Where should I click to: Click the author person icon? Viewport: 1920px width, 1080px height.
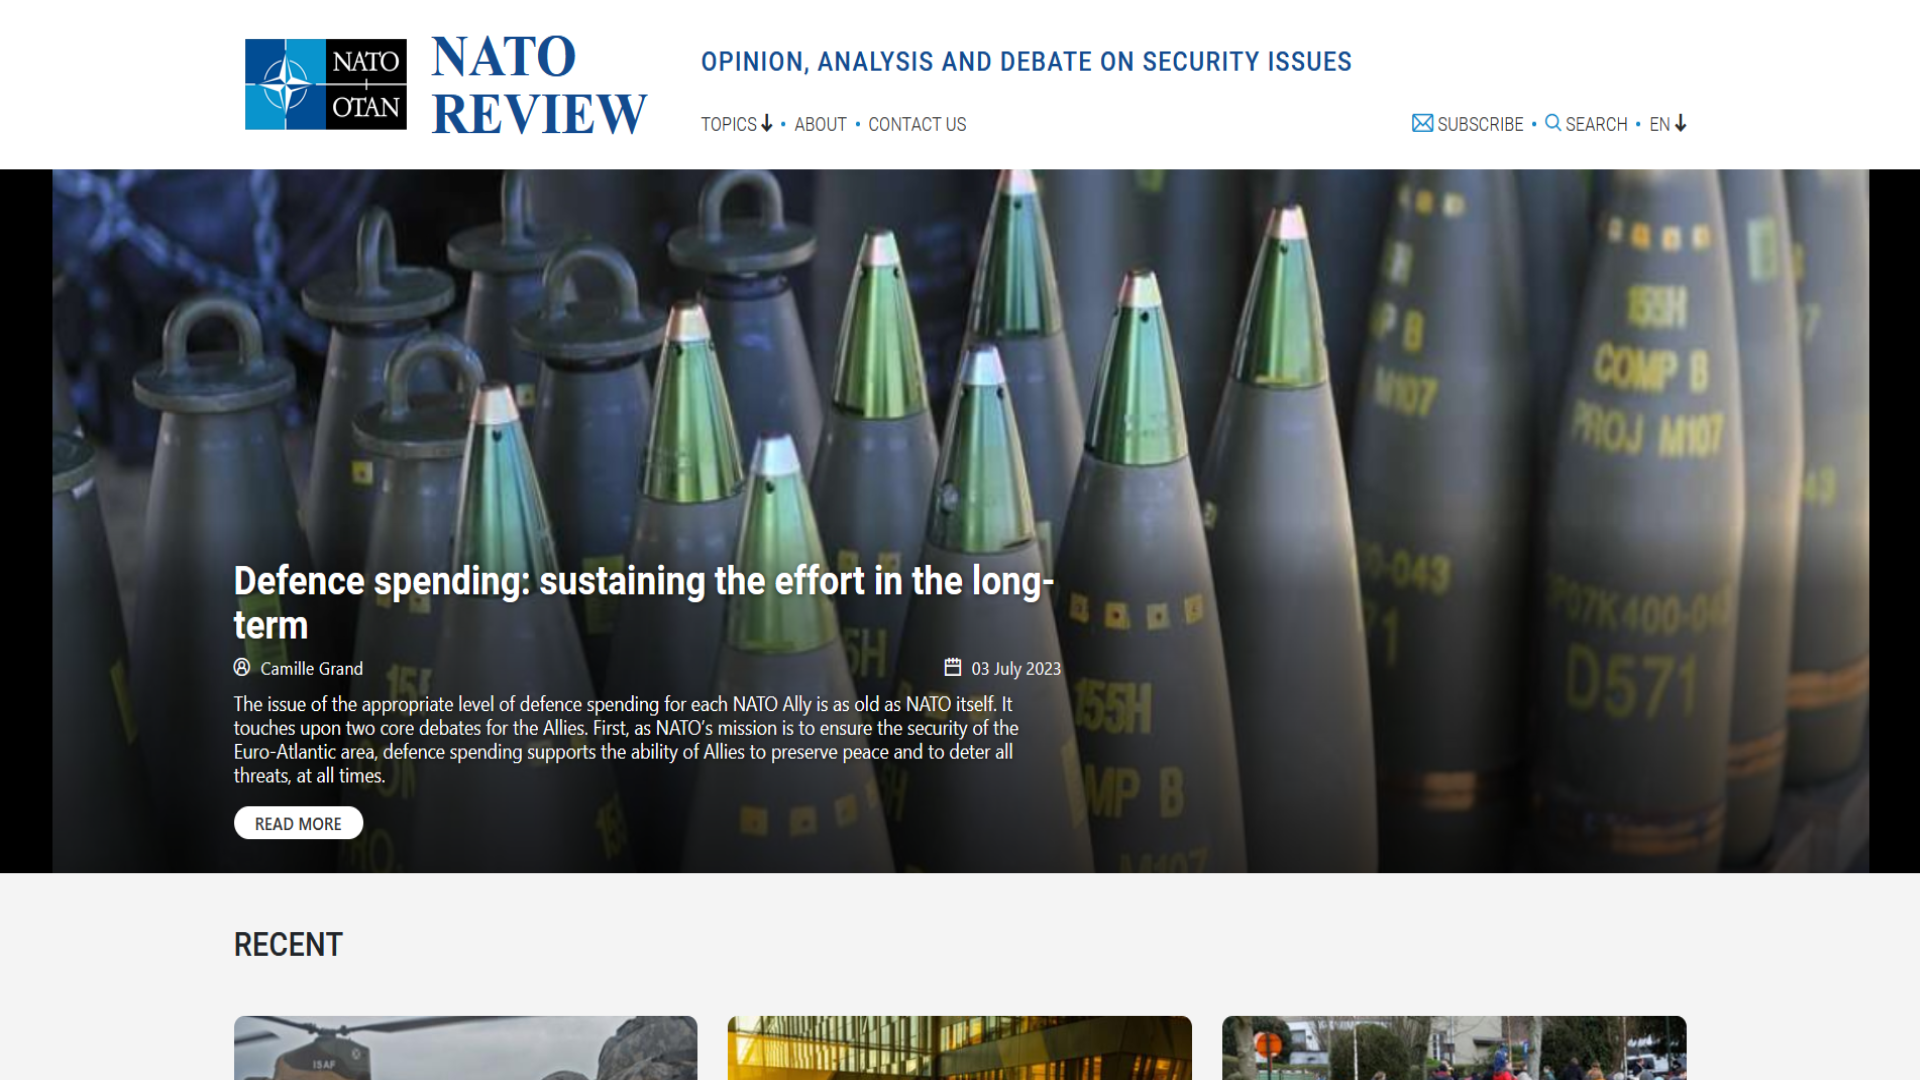[242, 667]
